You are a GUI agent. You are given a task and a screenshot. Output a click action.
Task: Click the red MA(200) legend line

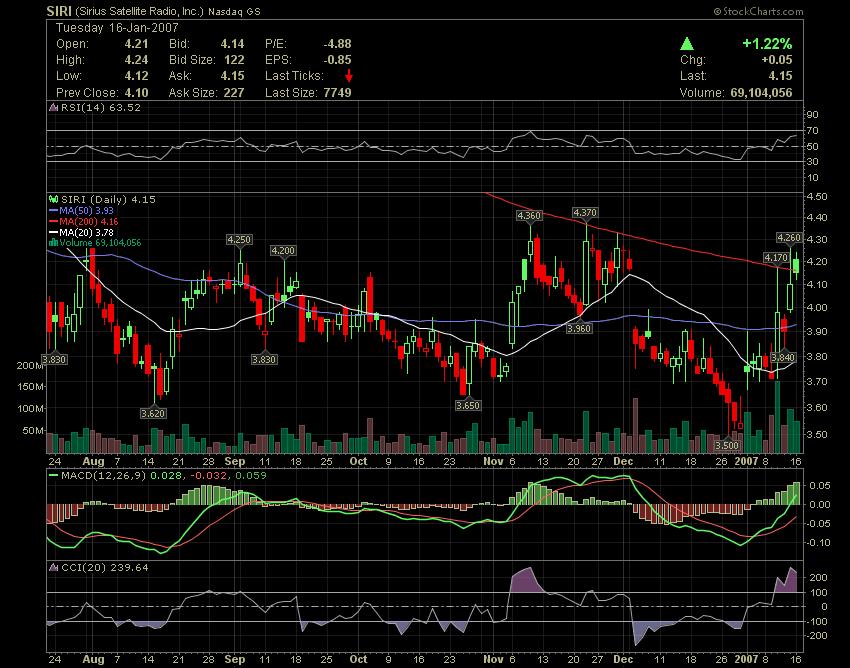click(x=53, y=221)
